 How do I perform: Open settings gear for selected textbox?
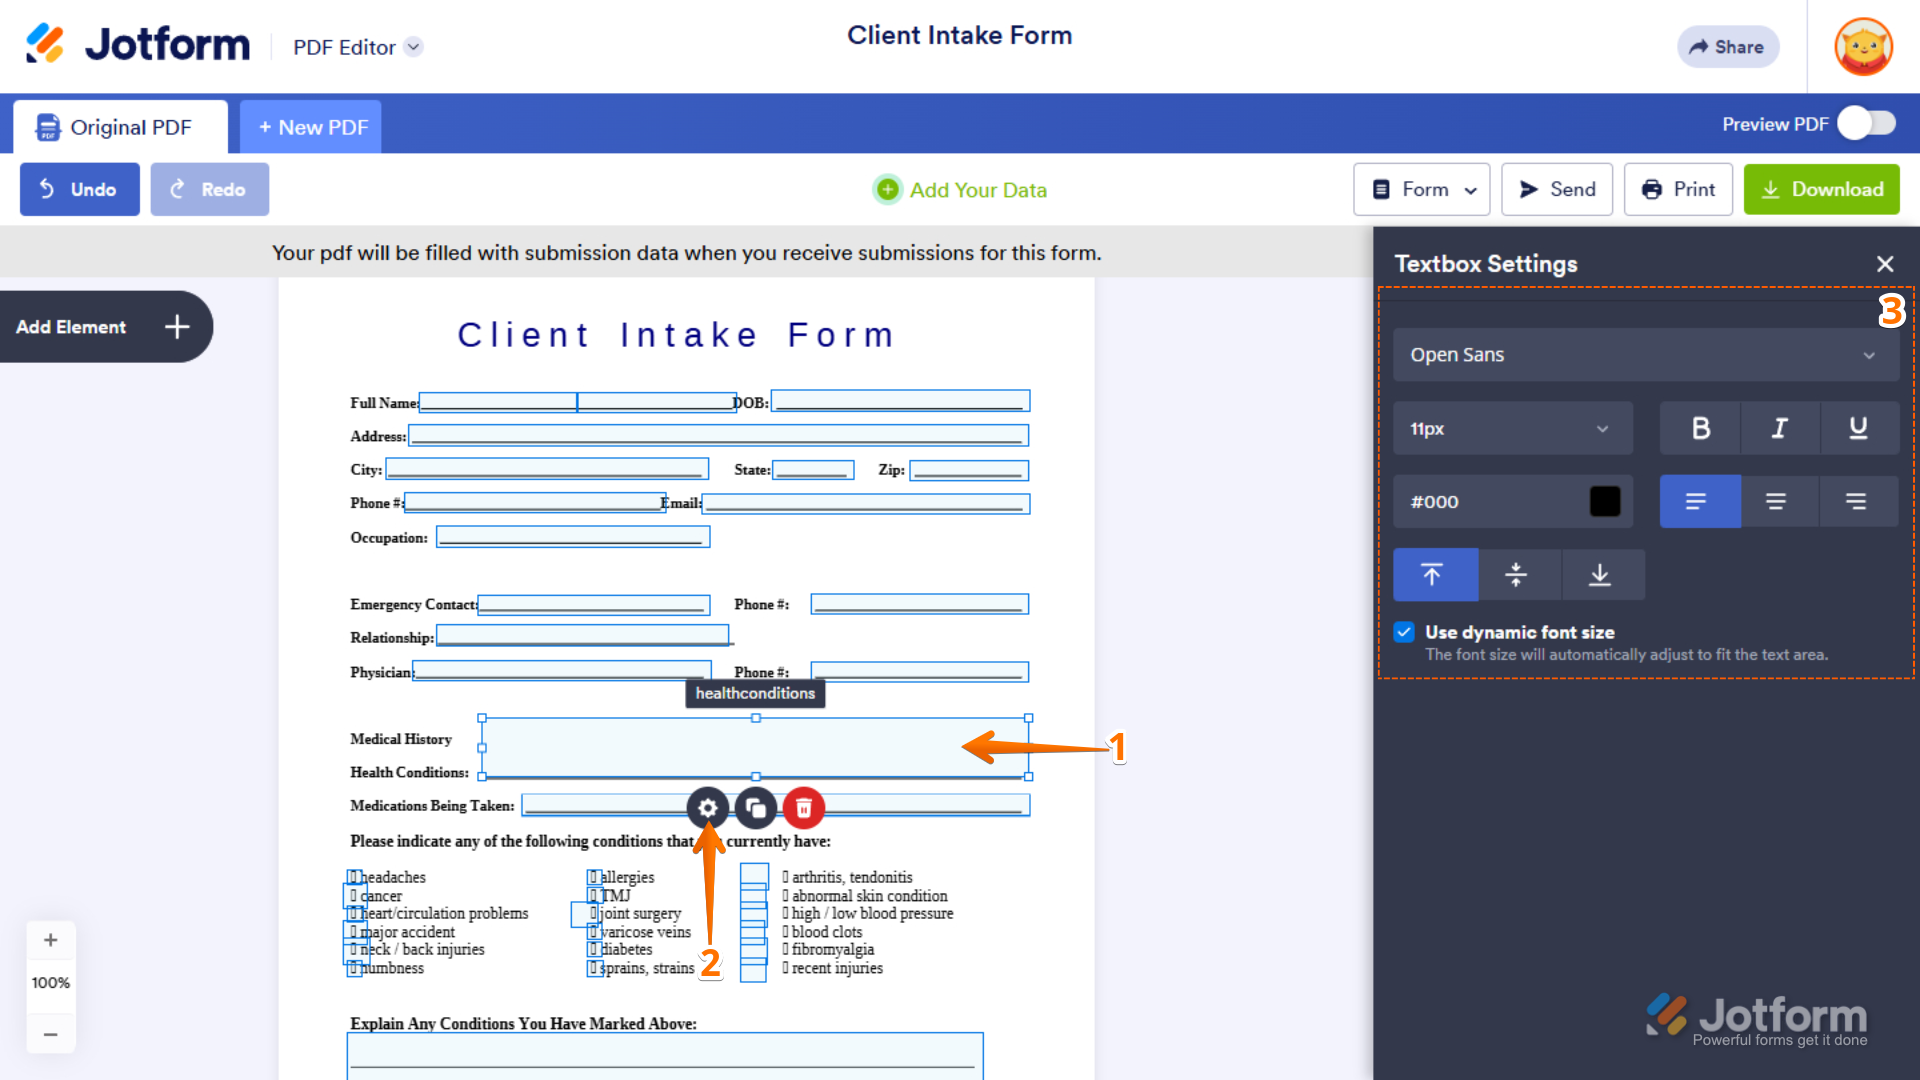click(707, 808)
